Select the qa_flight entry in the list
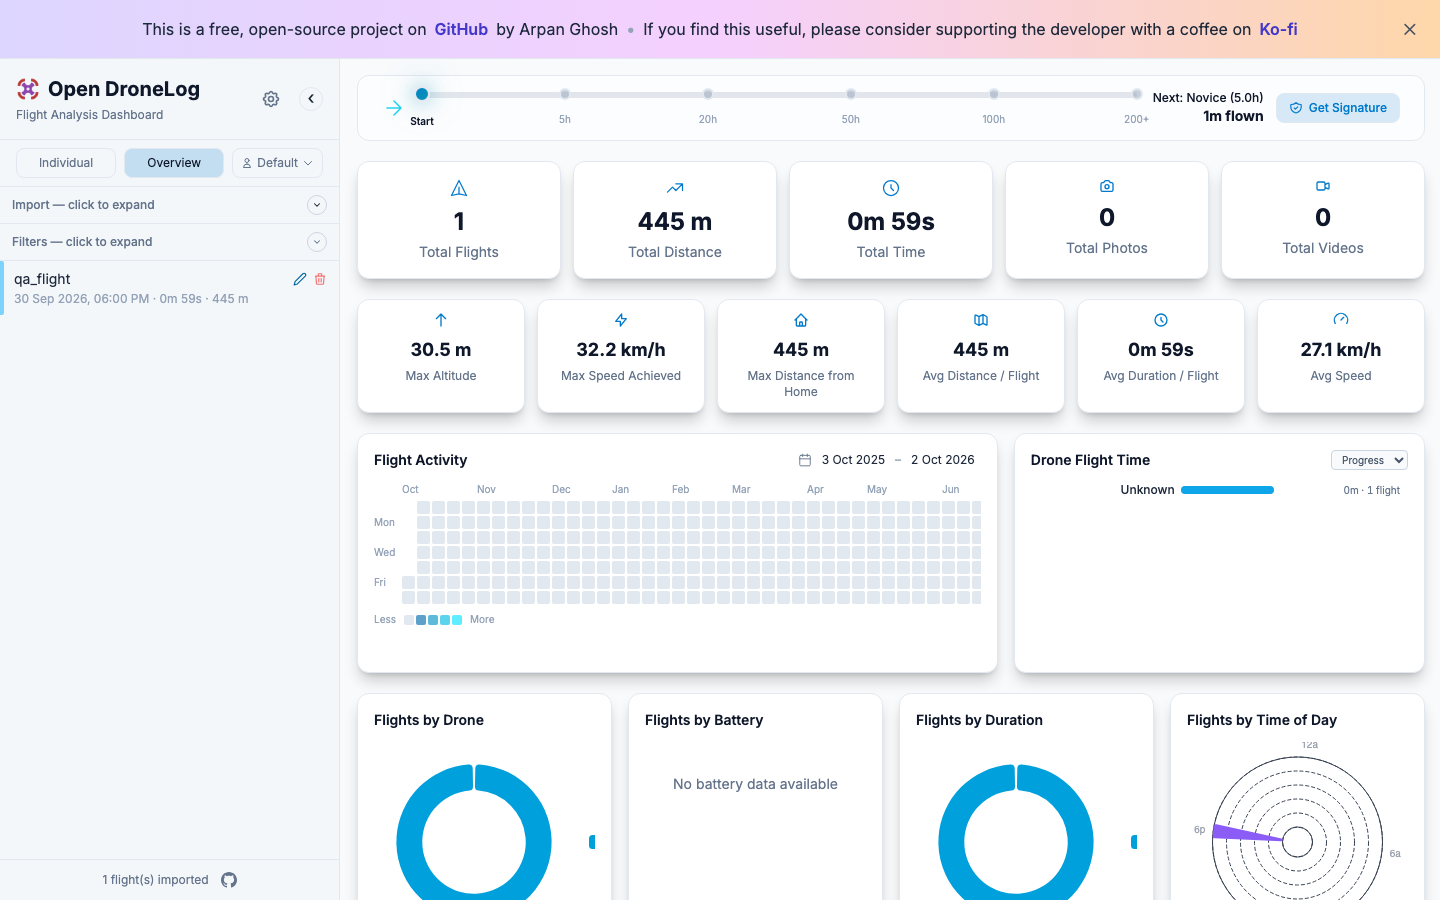The height and width of the screenshot is (900, 1440). pyautogui.click(x=170, y=288)
